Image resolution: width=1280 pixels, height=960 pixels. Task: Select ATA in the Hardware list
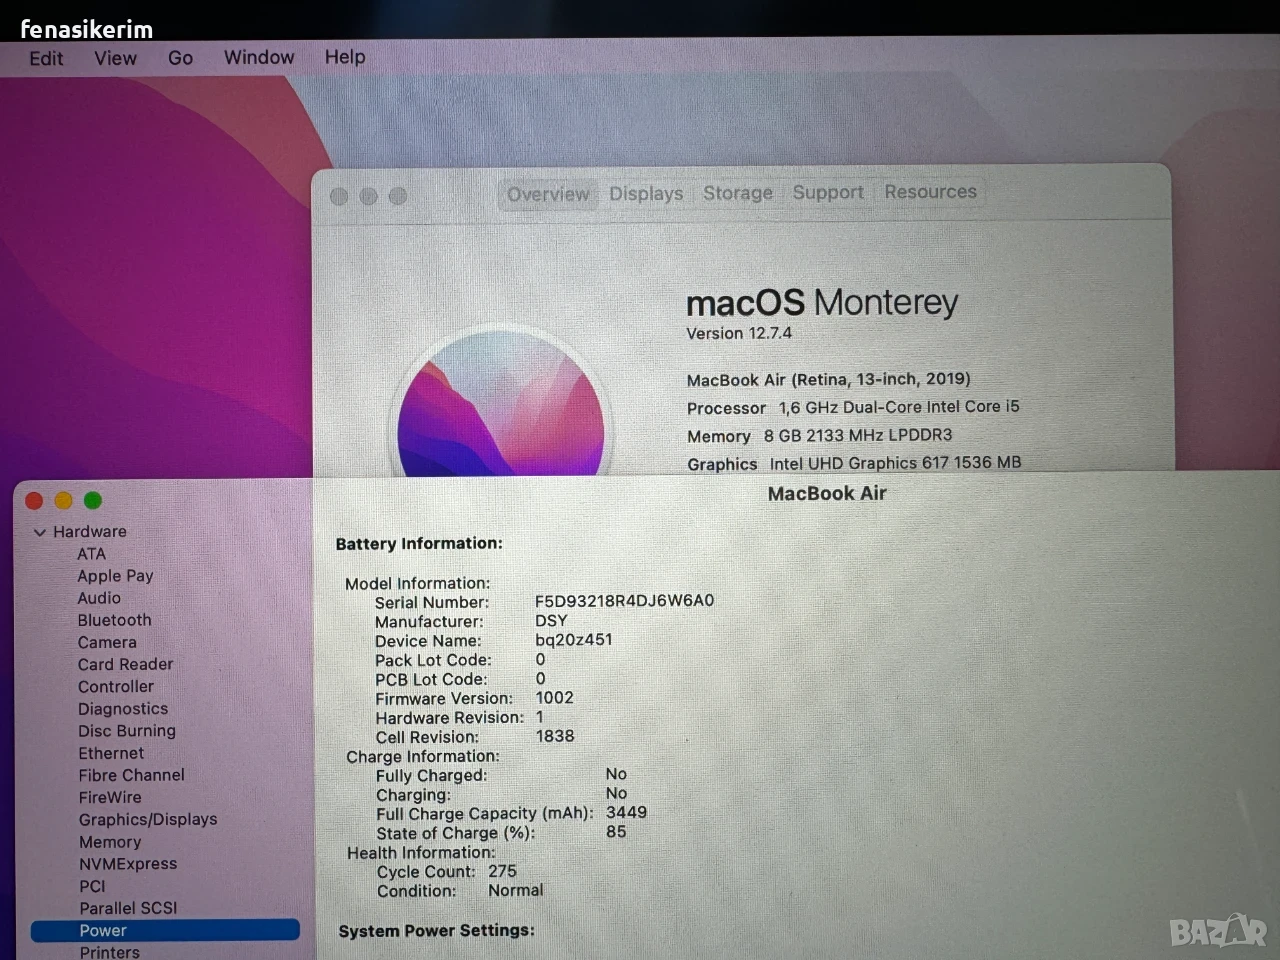(91, 554)
